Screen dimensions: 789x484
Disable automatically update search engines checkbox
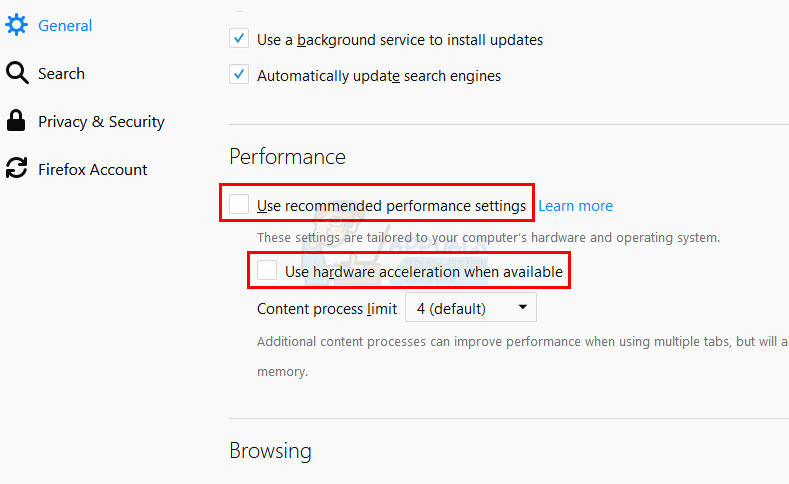tap(239, 75)
